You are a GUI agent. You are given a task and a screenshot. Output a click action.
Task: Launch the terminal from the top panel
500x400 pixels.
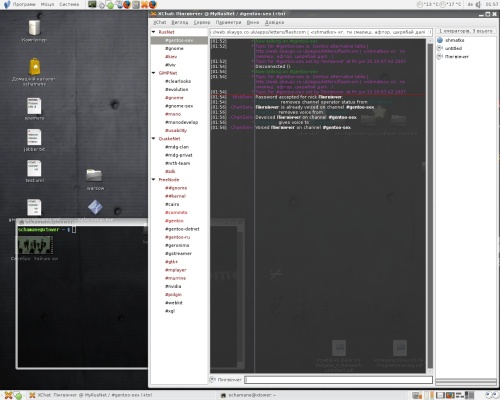coord(92,4)
